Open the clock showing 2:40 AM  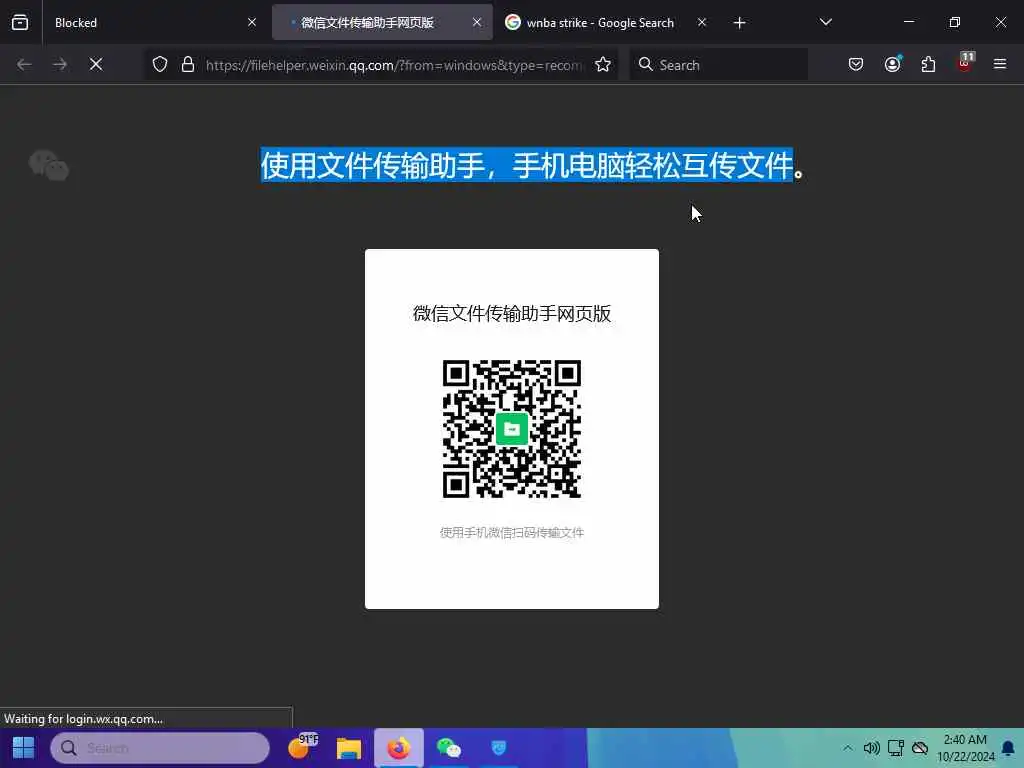pyautogui.click(x=965, y=748)
